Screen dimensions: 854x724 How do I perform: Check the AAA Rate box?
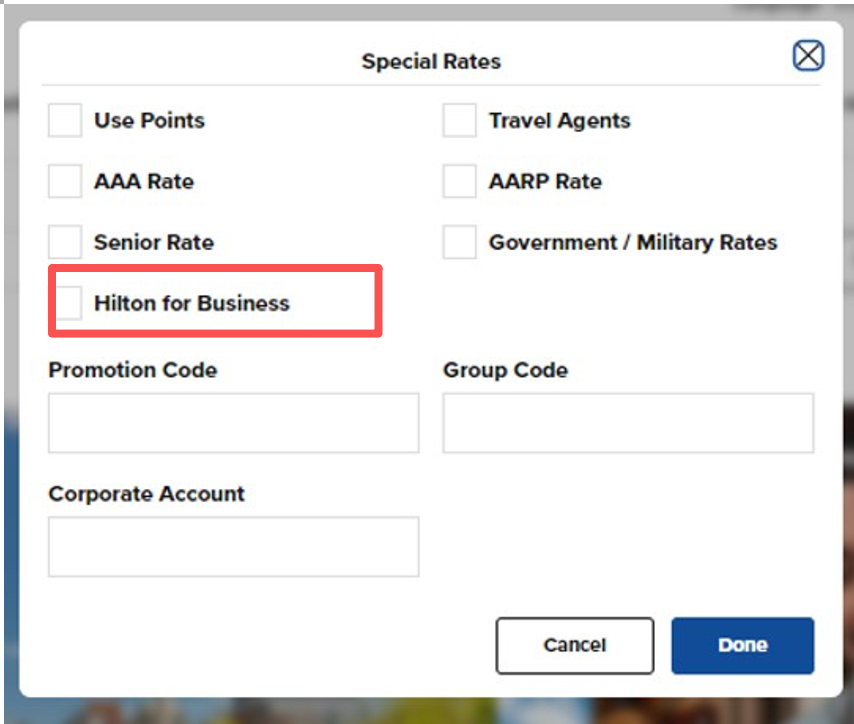[65, 181]
